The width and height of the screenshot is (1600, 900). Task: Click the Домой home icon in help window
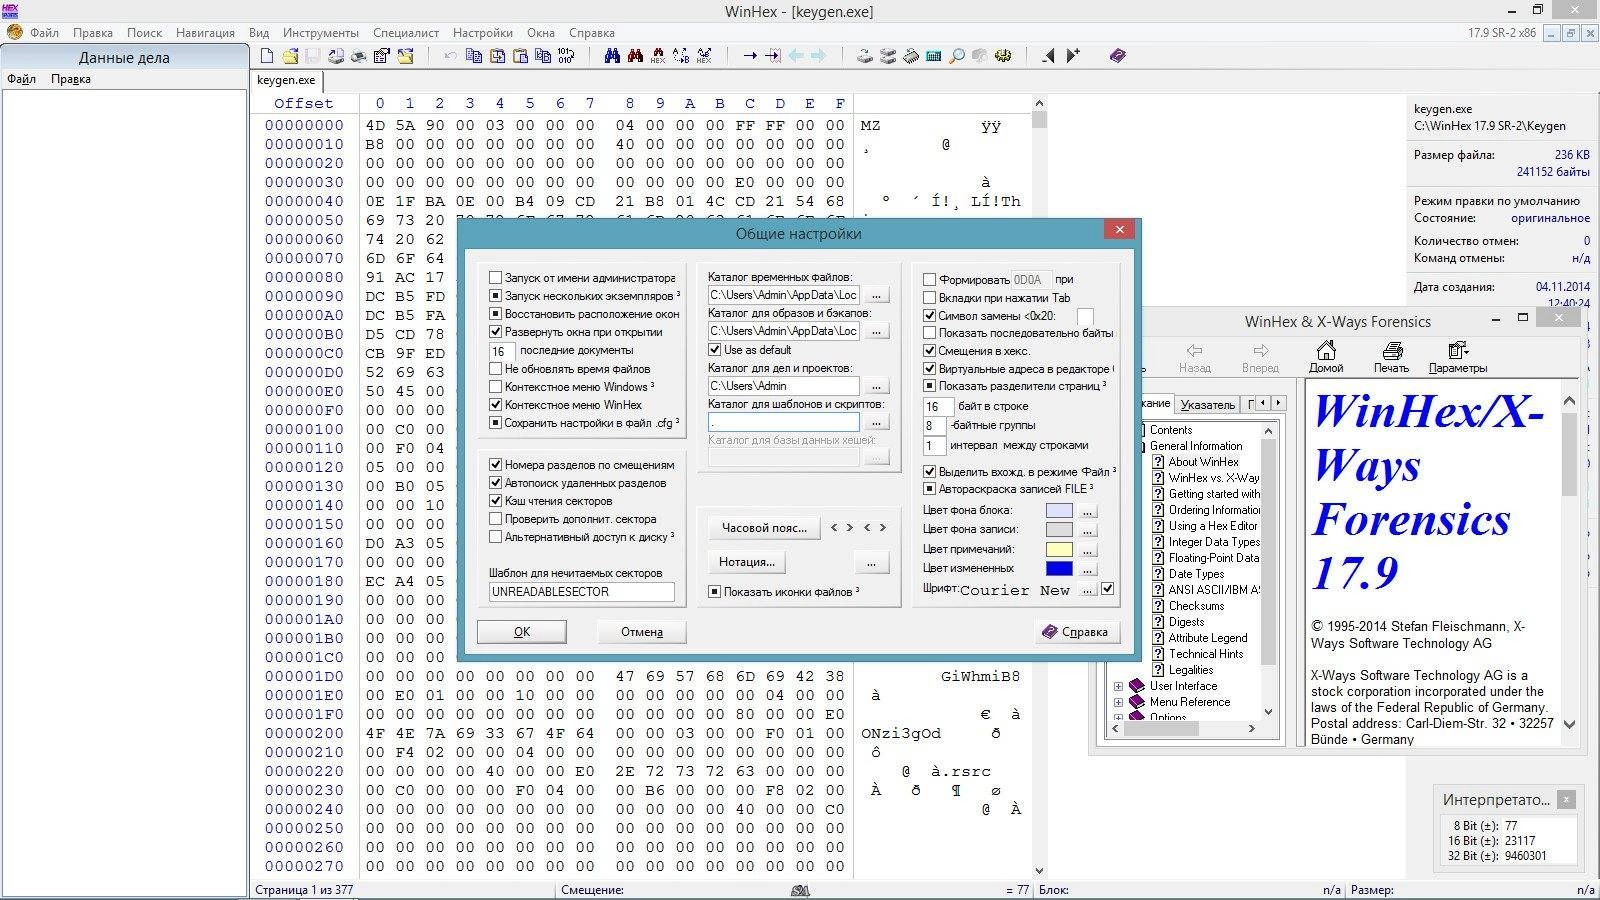coord(1326,357)
